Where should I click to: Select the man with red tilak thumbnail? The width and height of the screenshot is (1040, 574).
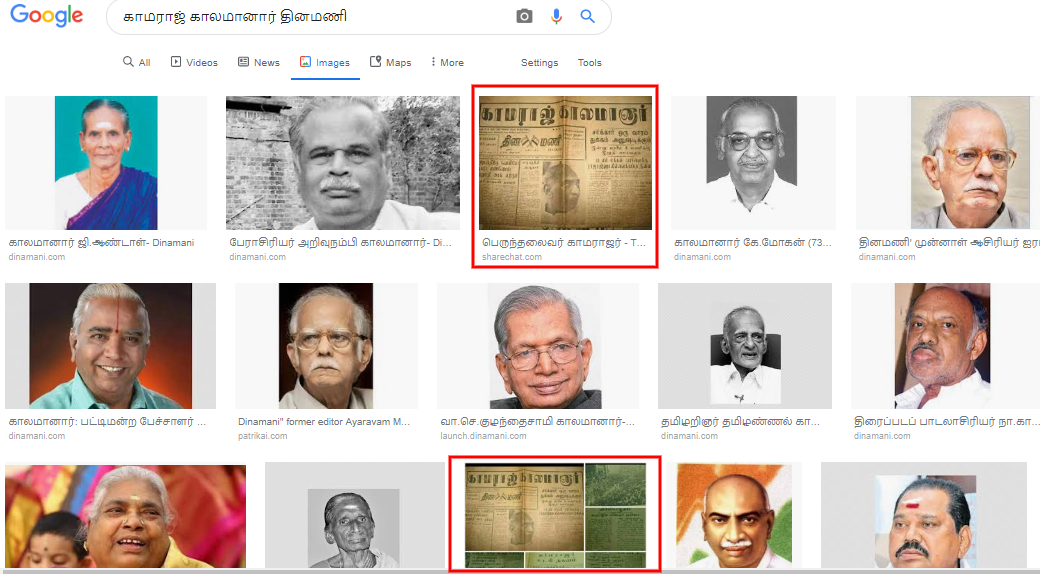[x=111, y=346]
